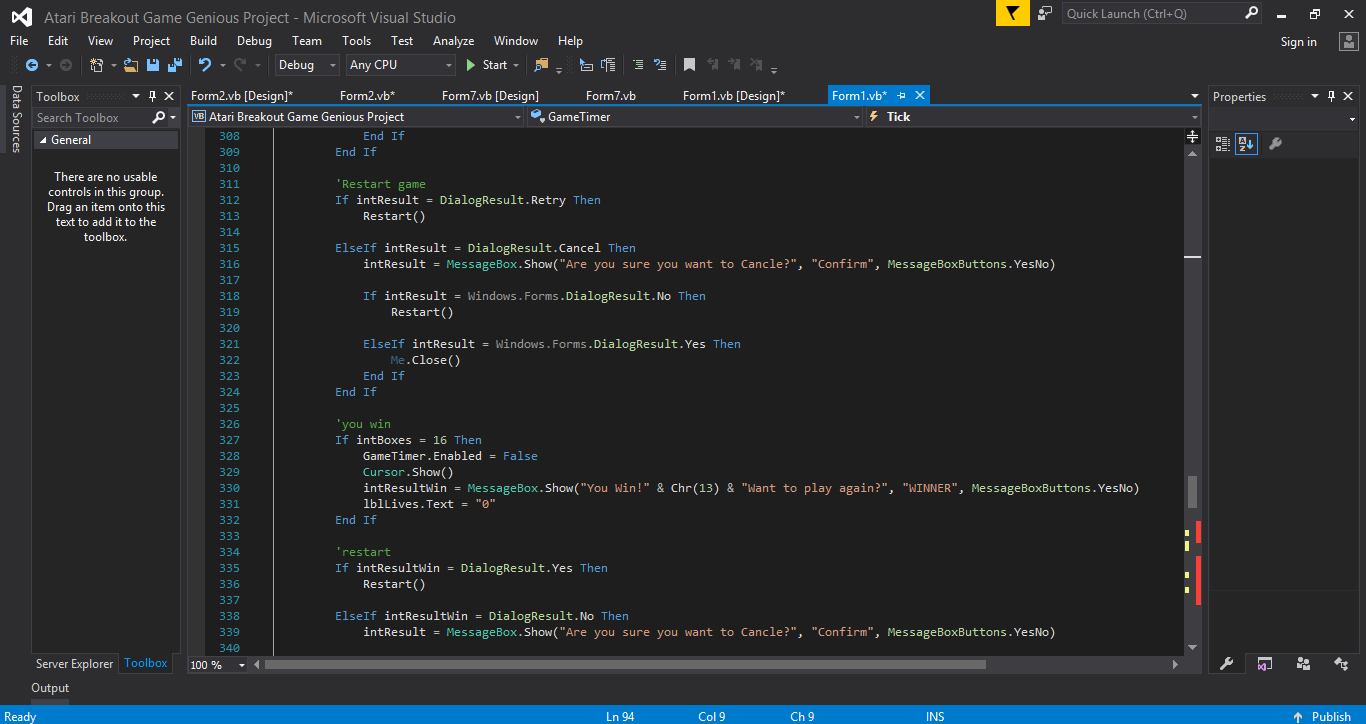The height and width of the screenshot is (724, 1366).
Task: Open the Debug configuration dropdown
Action: [x=308, y=65]
